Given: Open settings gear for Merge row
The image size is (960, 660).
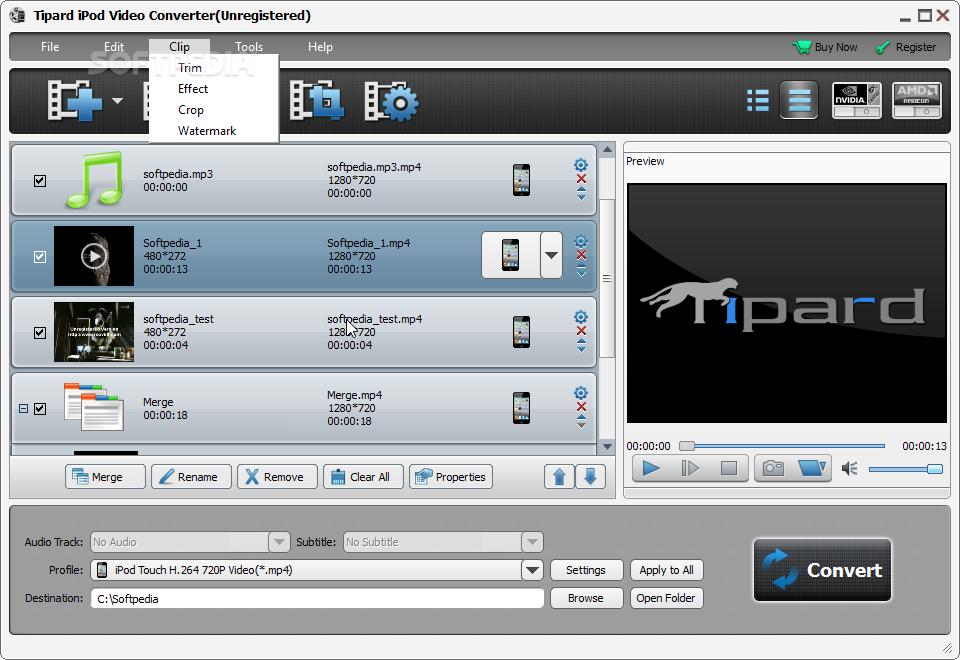Looking at the screenshot, I should (580, 393).
